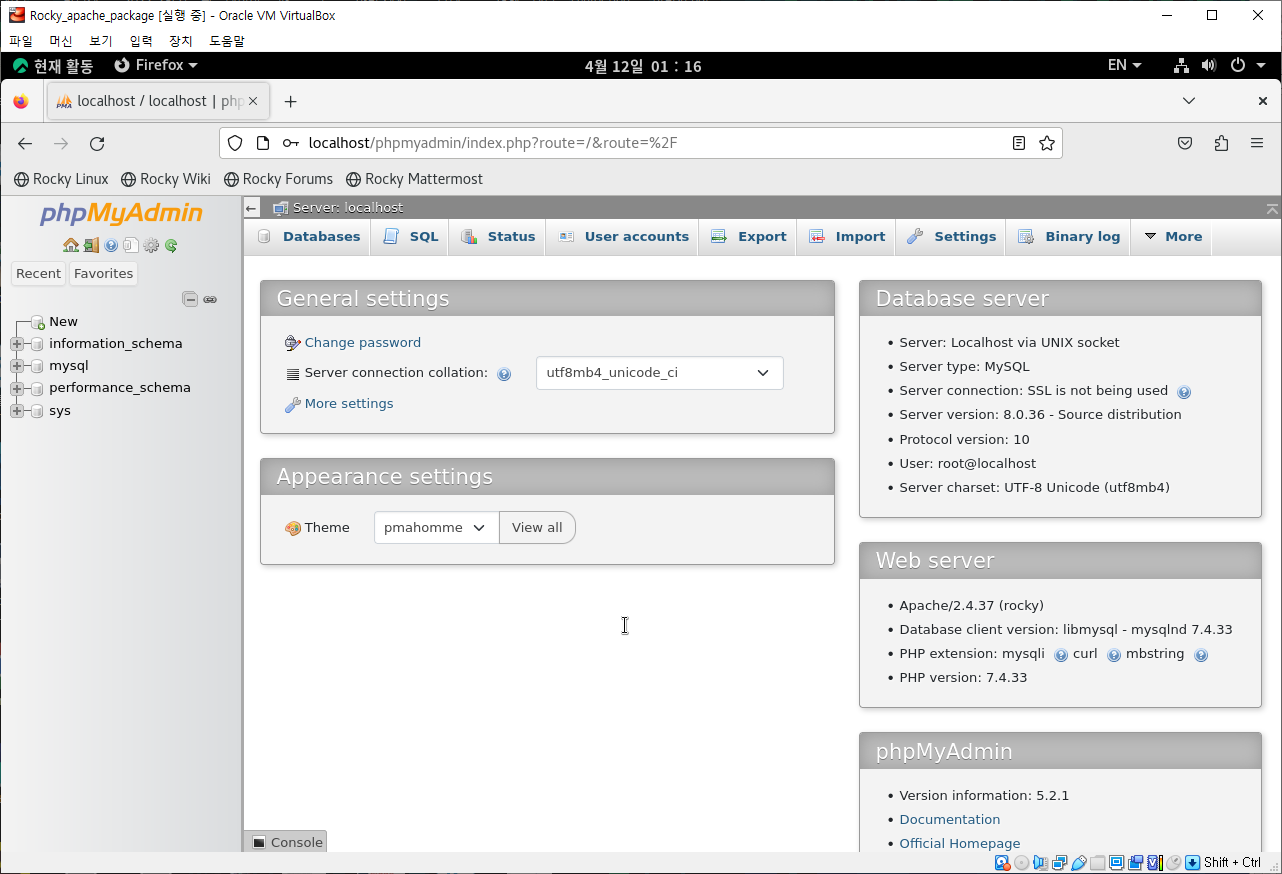Click help icon after mbstring extension
The image size is (1282, 874).
click(x=1201, y=655)
